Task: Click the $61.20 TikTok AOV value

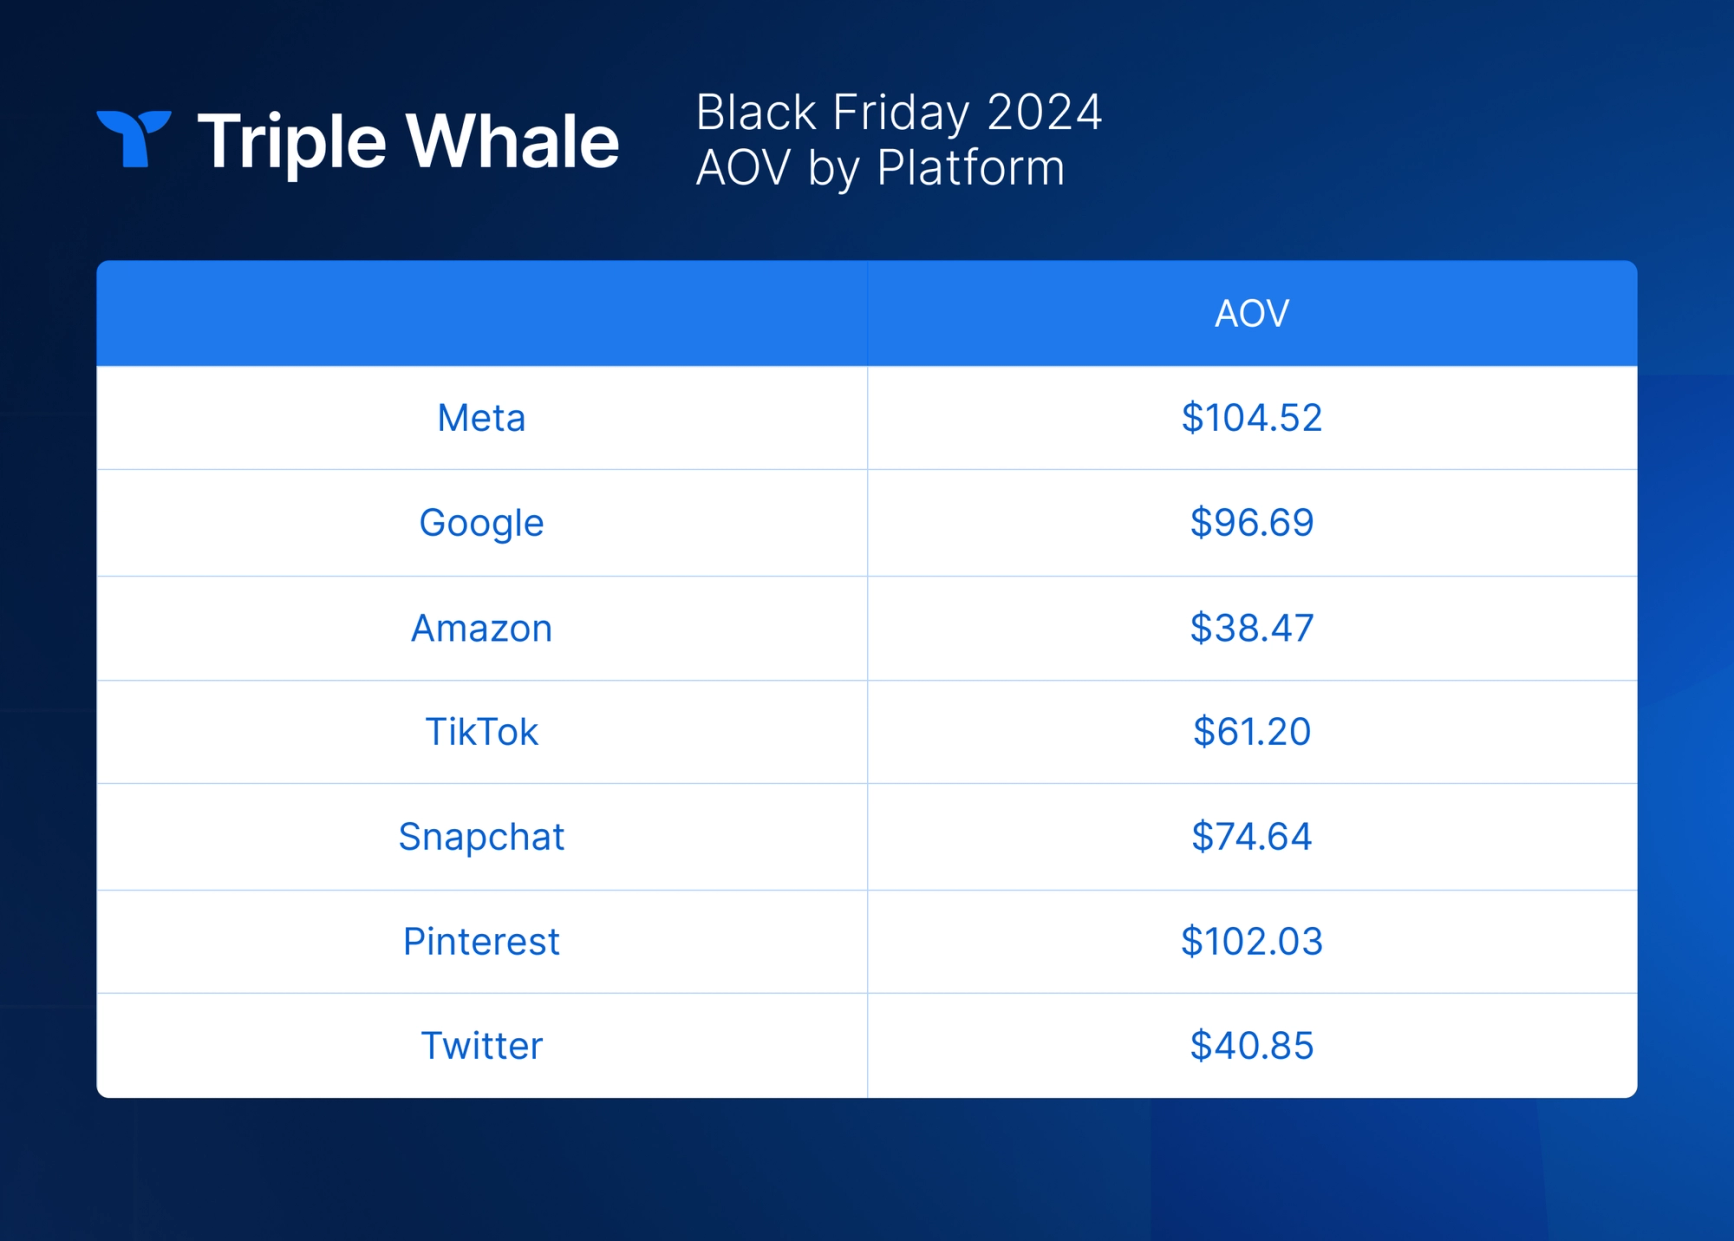Action: click(1252, 732)
